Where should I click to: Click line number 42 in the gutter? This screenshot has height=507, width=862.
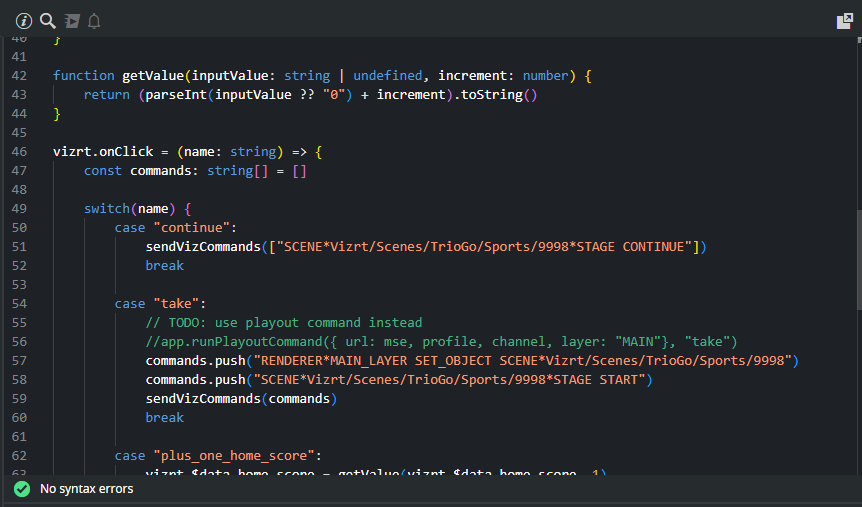pos(18,75)
